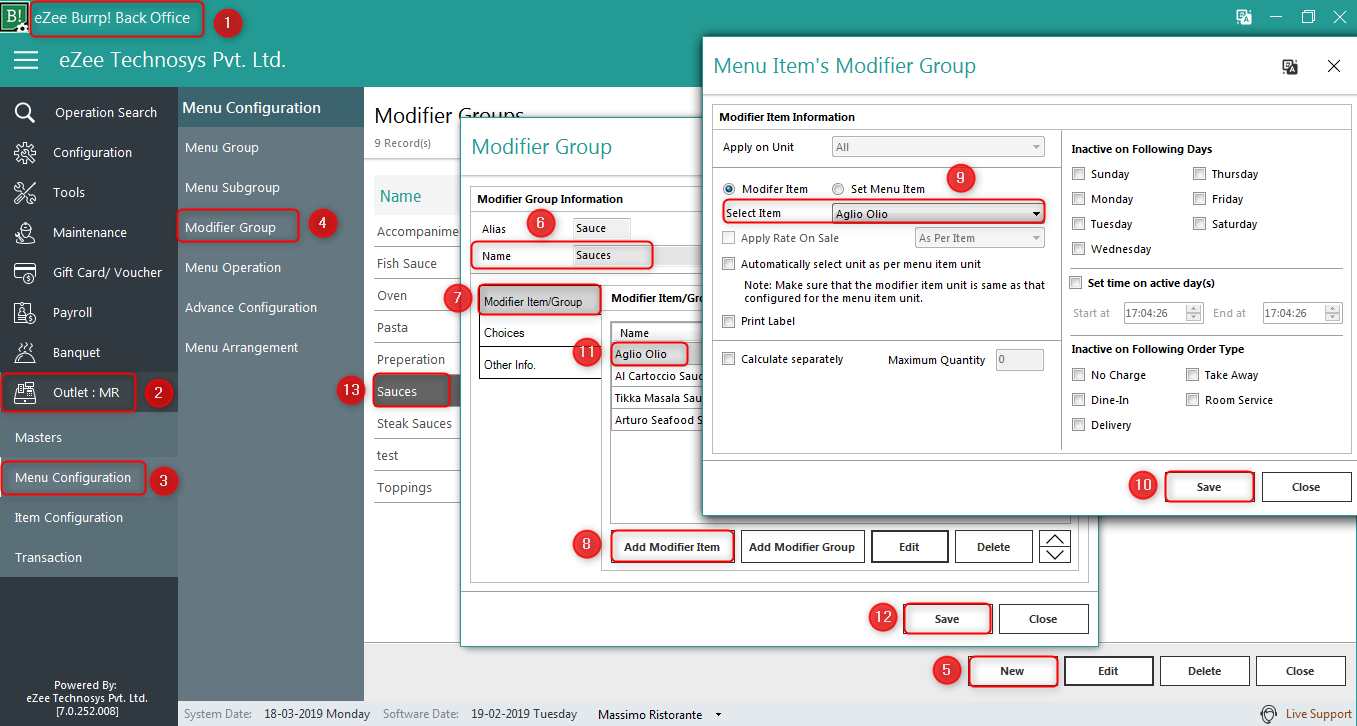Click the Live Support headset icon
1357x726 pixels.
pos(1268,714)
